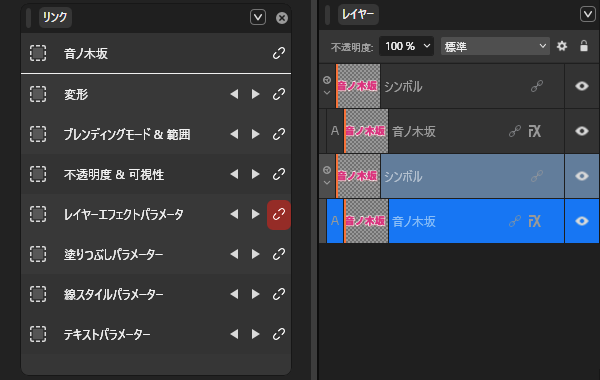The width and height of the screenshot is (600, 380).
Task: Toggle the link icon for 線スタイルパラメーター
Action: pyautogui.click(x=279, y=294)
